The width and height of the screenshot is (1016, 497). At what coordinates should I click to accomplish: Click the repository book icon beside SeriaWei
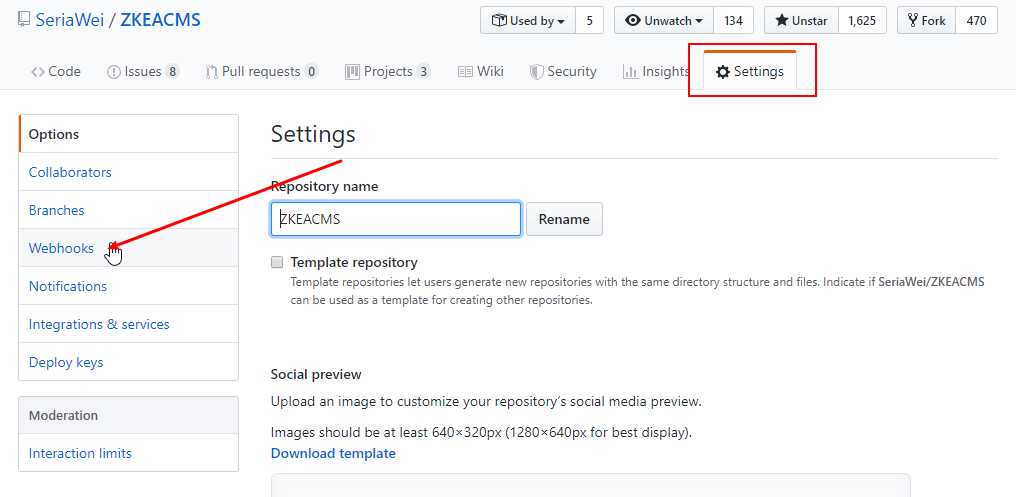(x=24, y=20)
